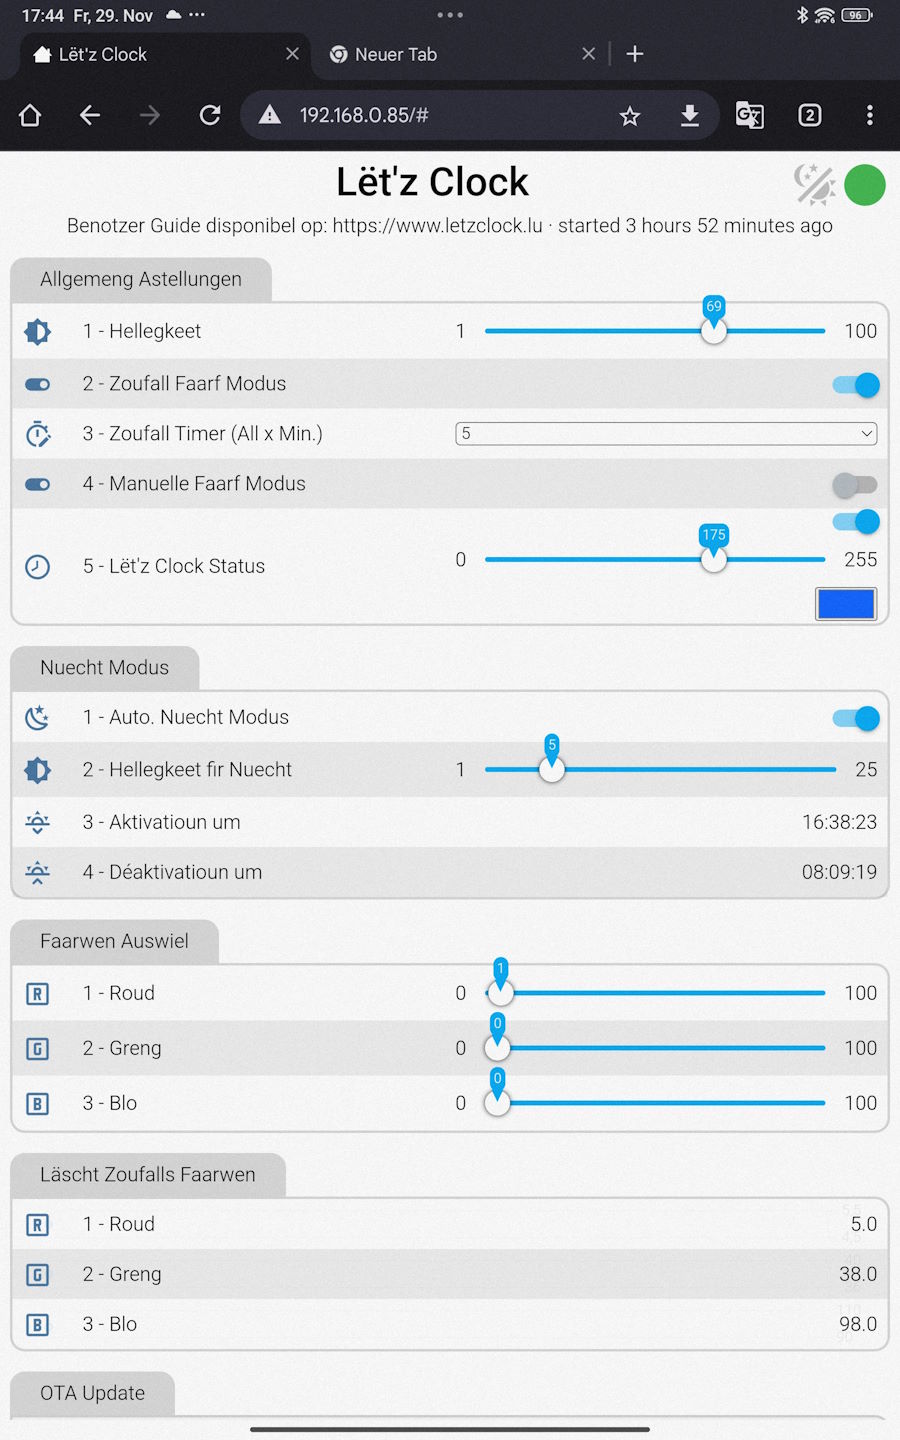
Task: Bookmark page with star icon
Action: 630,116
